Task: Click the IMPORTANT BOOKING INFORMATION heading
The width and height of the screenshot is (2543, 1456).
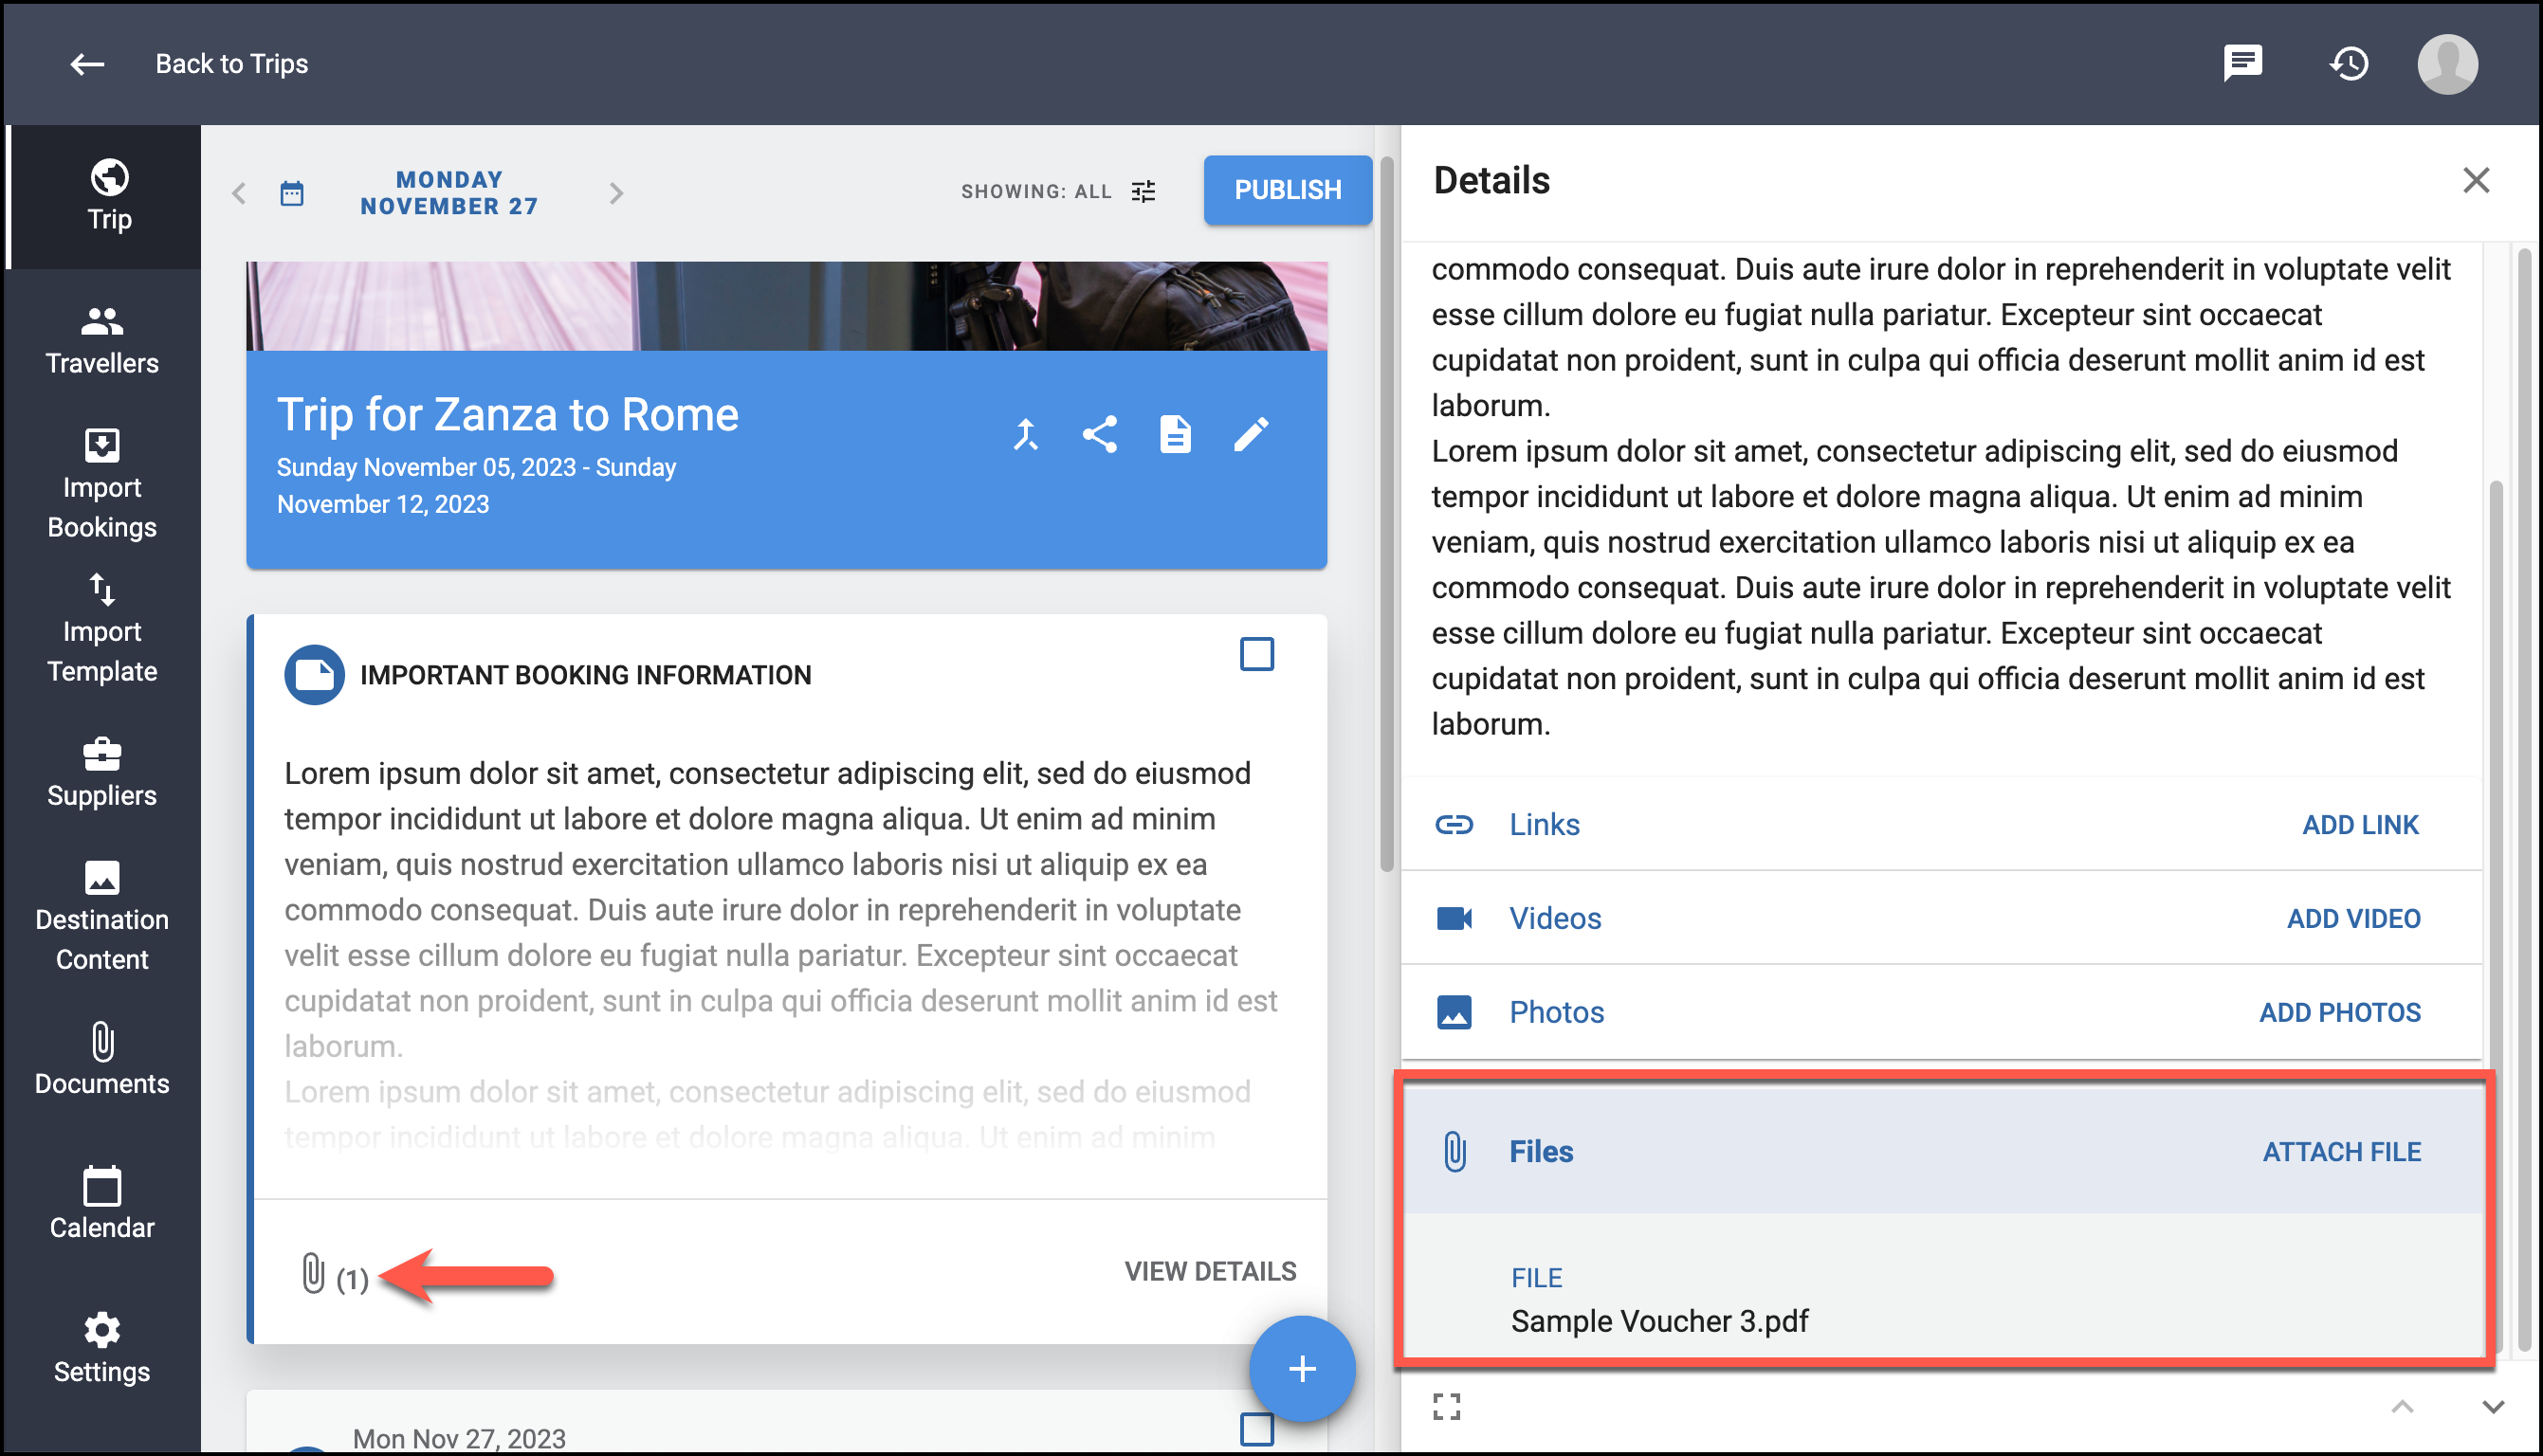Action: (585, 675)
